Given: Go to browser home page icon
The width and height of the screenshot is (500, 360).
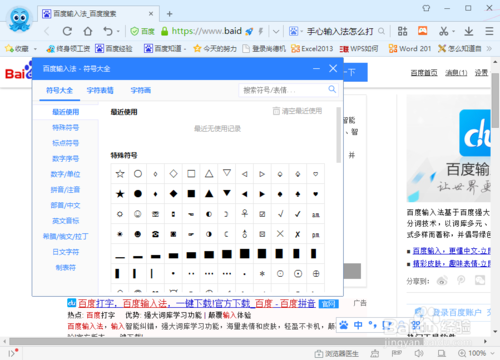Looking at the screenshot, I should pyautogui.click(x=88, y=31).
